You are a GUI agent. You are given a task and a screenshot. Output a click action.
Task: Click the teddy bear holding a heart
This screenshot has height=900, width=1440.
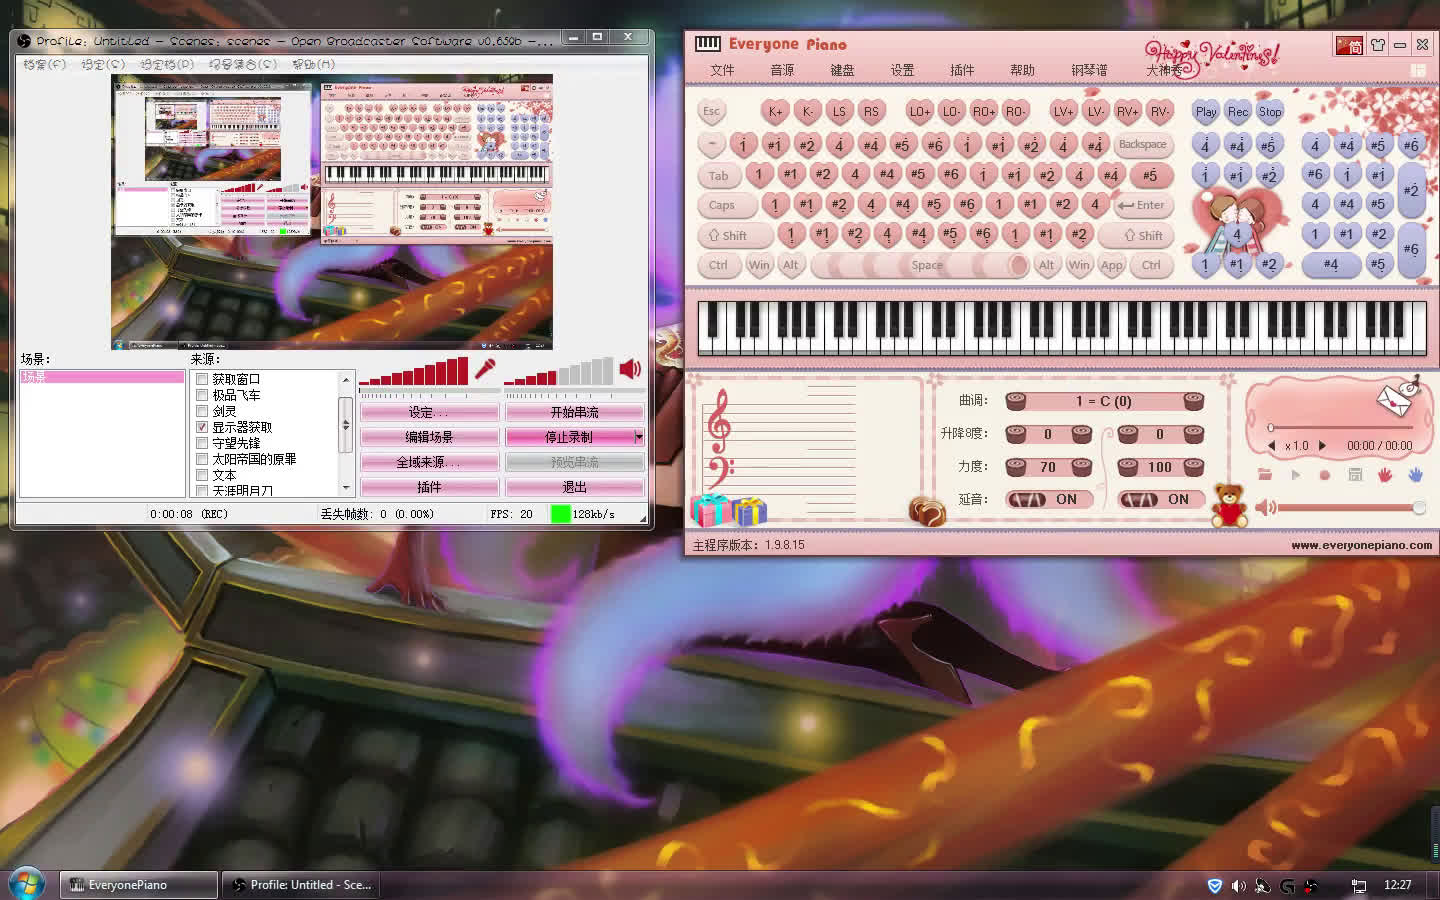coord(1230,505)
